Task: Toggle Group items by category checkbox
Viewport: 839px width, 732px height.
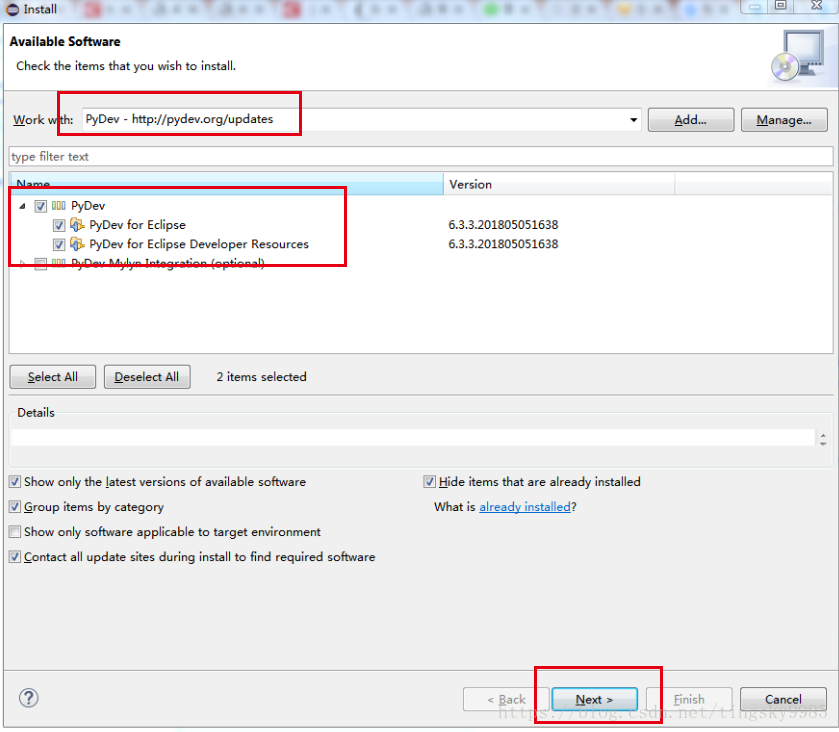Action: 15,507
